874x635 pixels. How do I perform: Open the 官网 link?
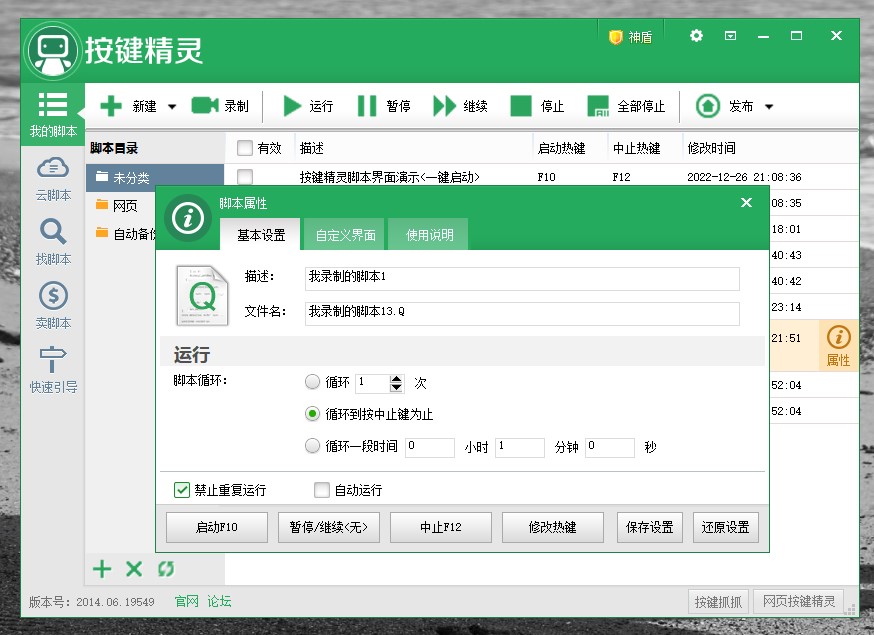coord(186,602)
